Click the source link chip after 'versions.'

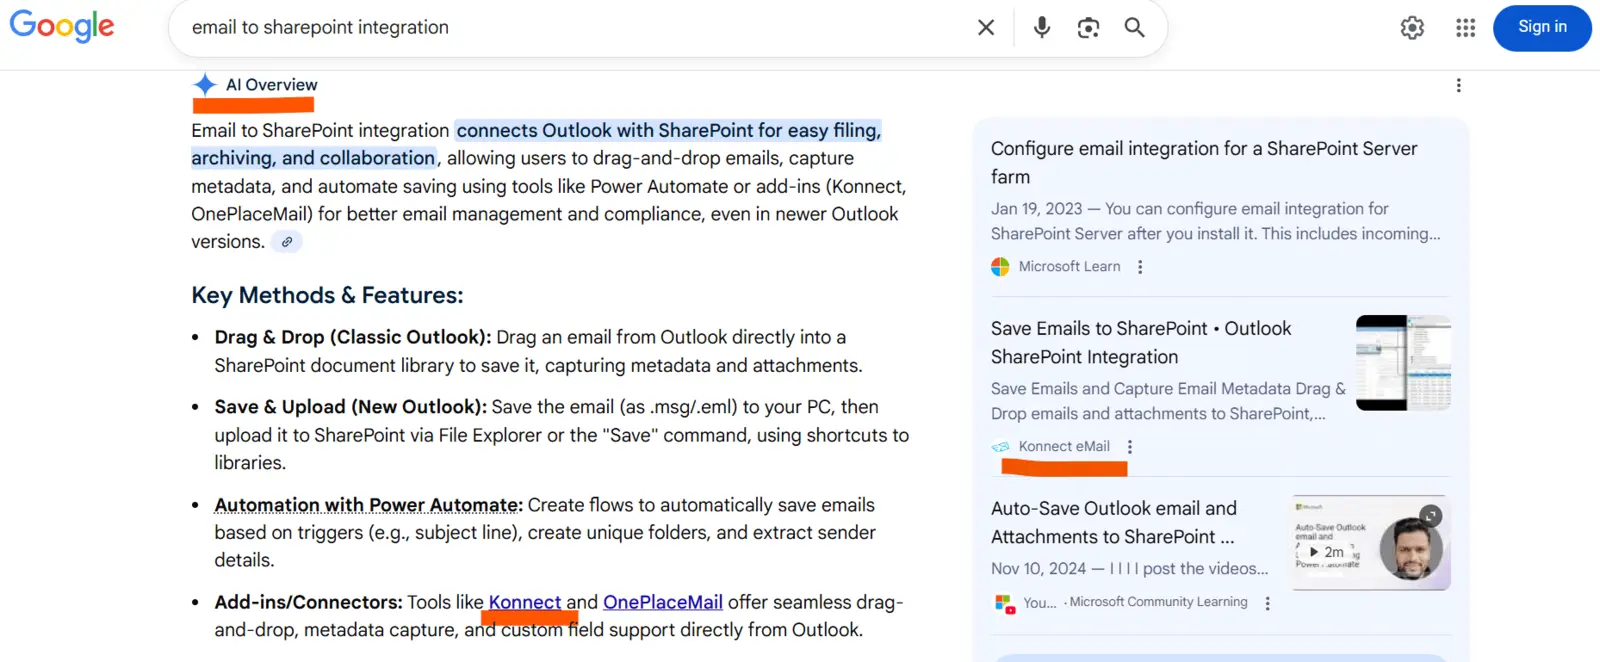click(287, 242)
